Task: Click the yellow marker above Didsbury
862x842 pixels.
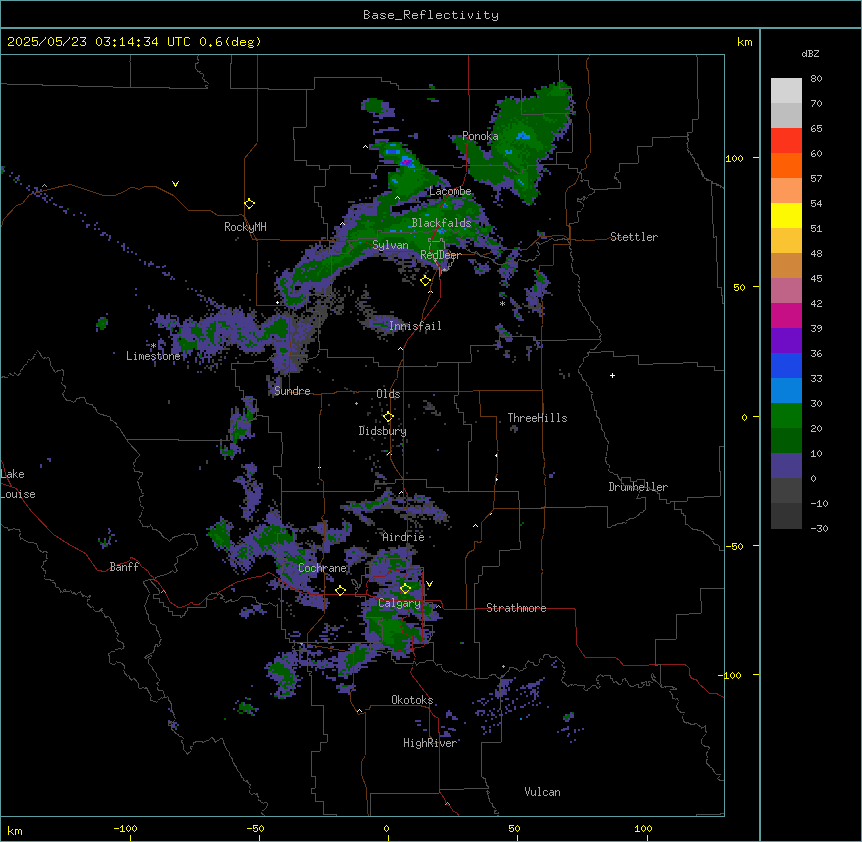Action: 388,417
